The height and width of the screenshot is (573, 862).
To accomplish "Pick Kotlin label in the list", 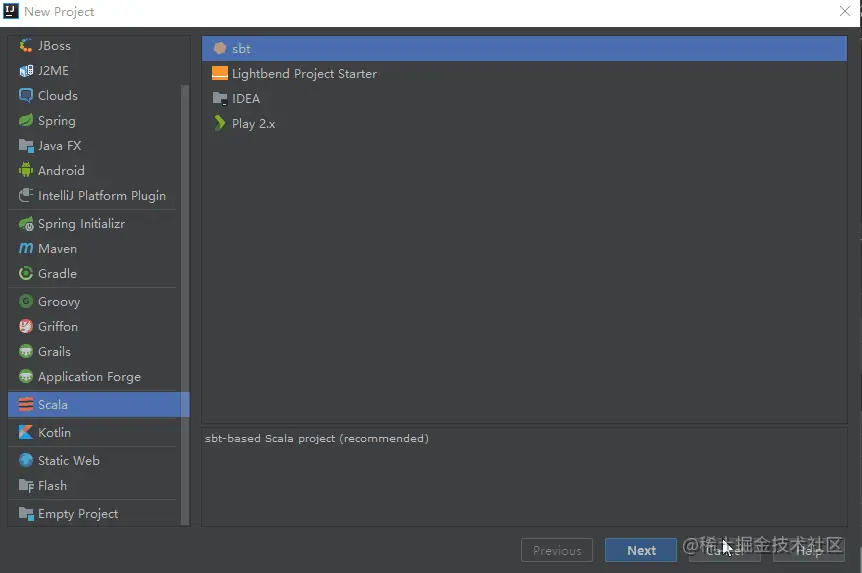I will pos(54,433).
